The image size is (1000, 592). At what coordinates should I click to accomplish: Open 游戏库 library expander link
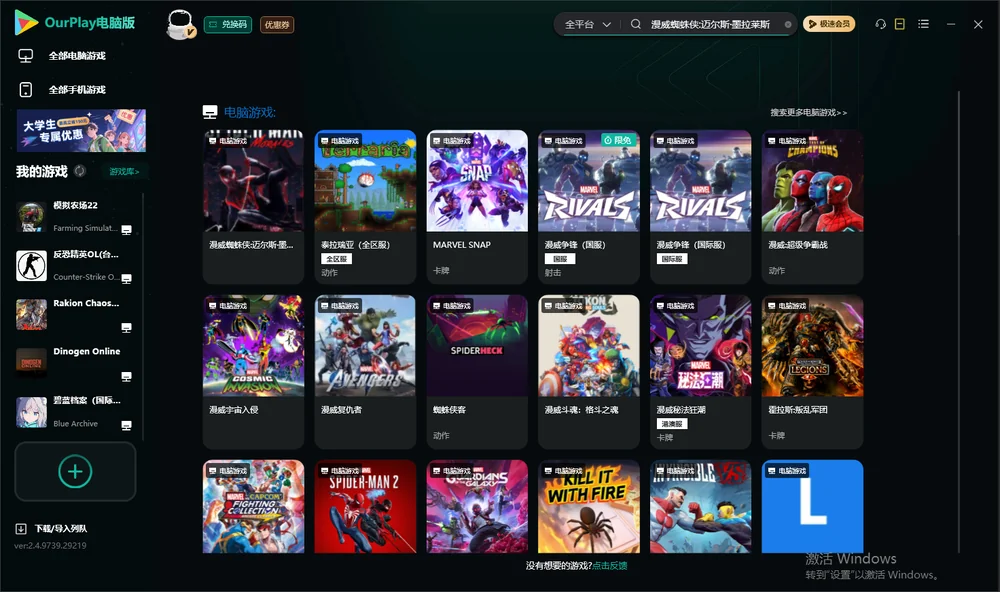pos(124,172)
